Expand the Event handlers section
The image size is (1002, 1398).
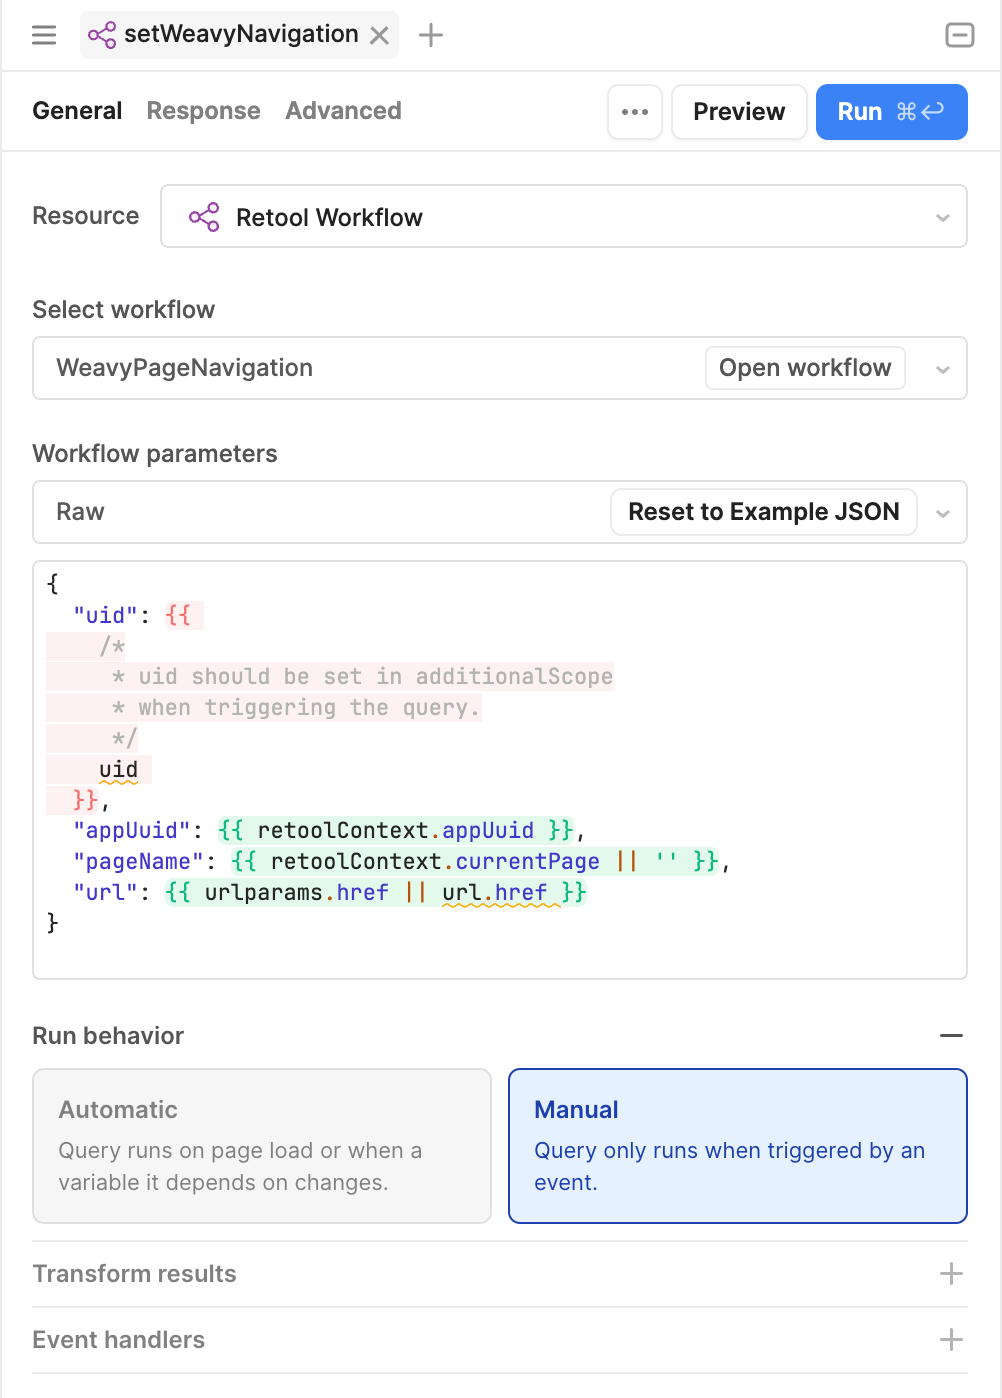click(952, 1339)
